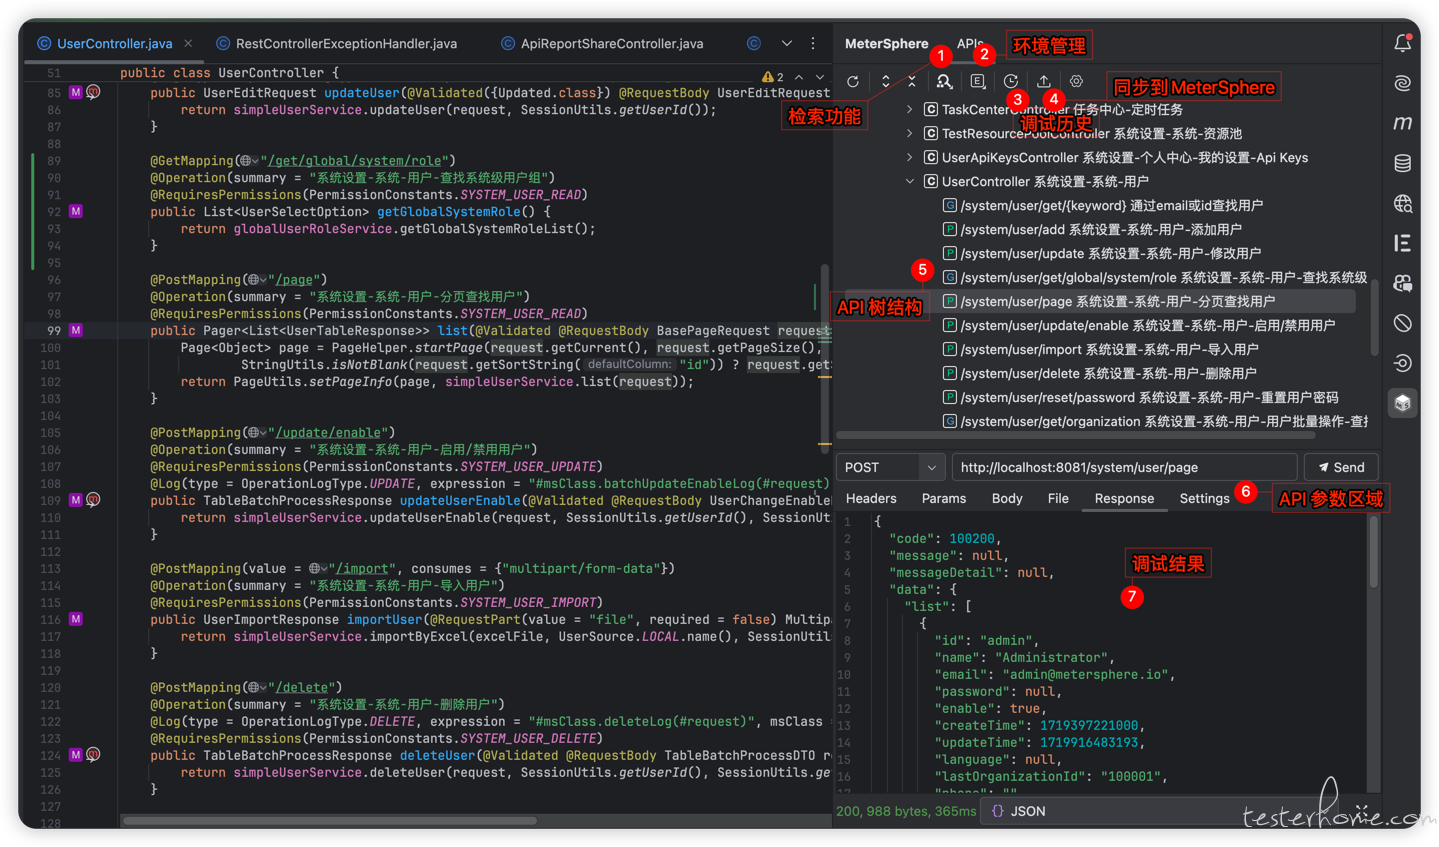The height and width of the screenshot is (847, 1439).
Task: Open Endpoints globe-search tool window
Action: pos(1403,203)
